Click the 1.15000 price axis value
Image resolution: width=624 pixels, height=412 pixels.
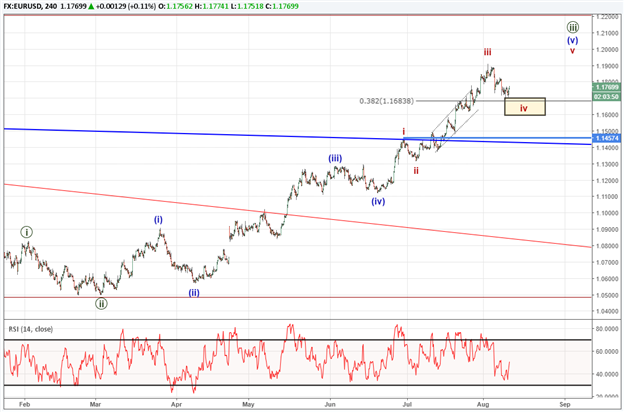point(607,131)
